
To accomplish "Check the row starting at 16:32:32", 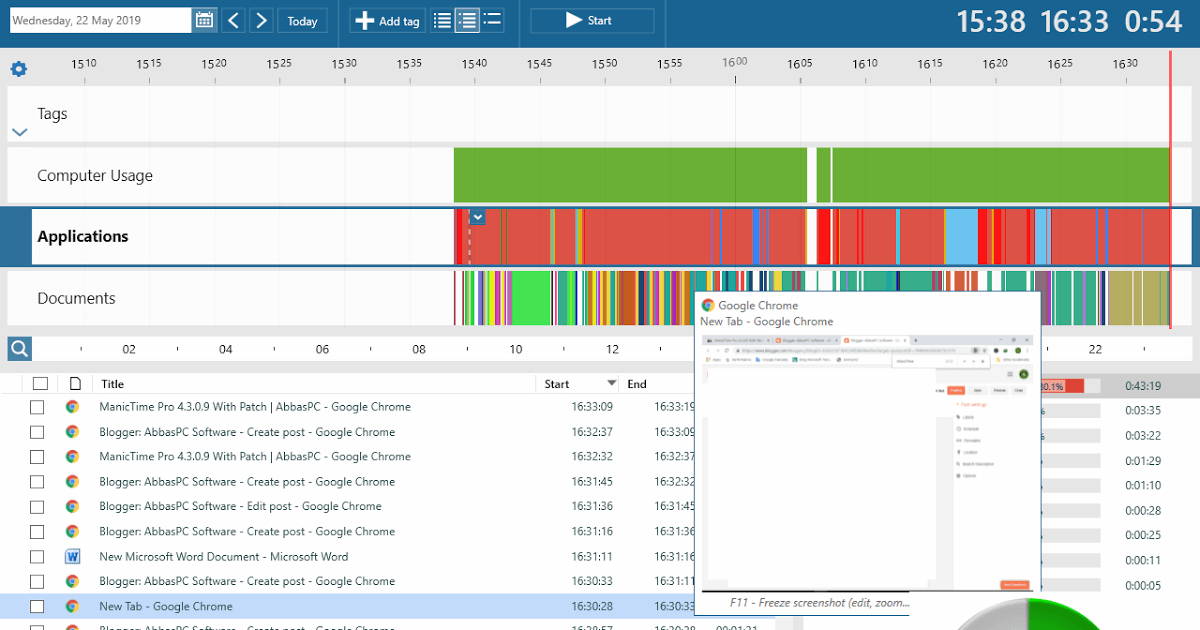I will coord(37,457).
